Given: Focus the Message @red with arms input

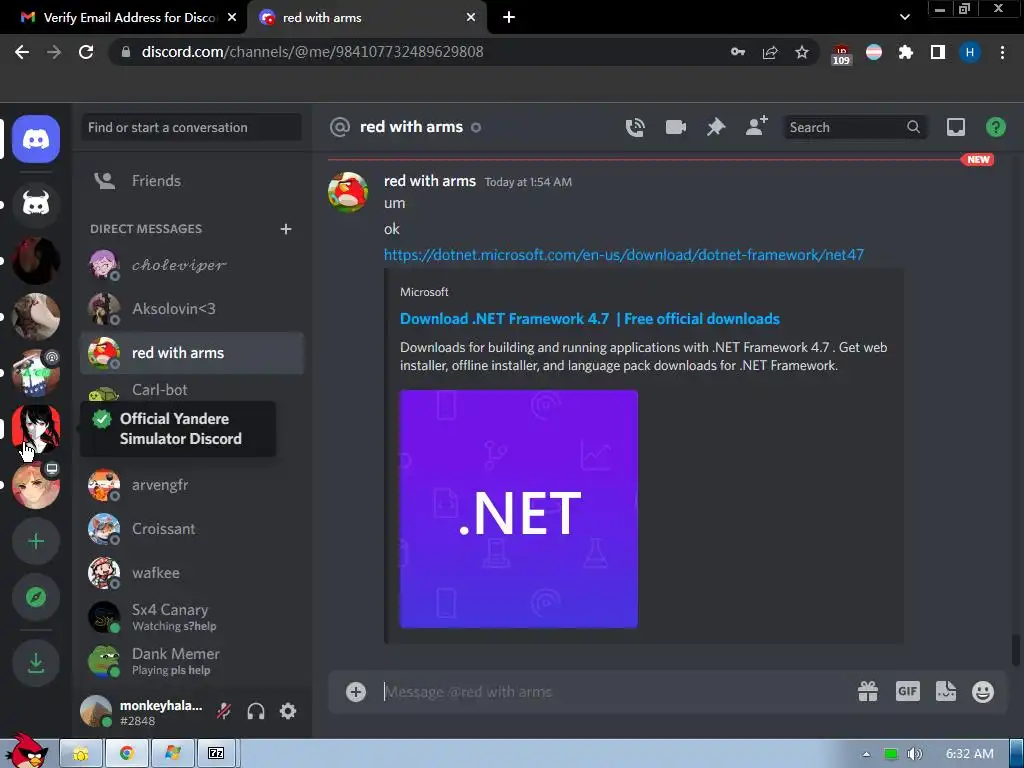Looking at the screenshot, I should [x=614, y=692].
